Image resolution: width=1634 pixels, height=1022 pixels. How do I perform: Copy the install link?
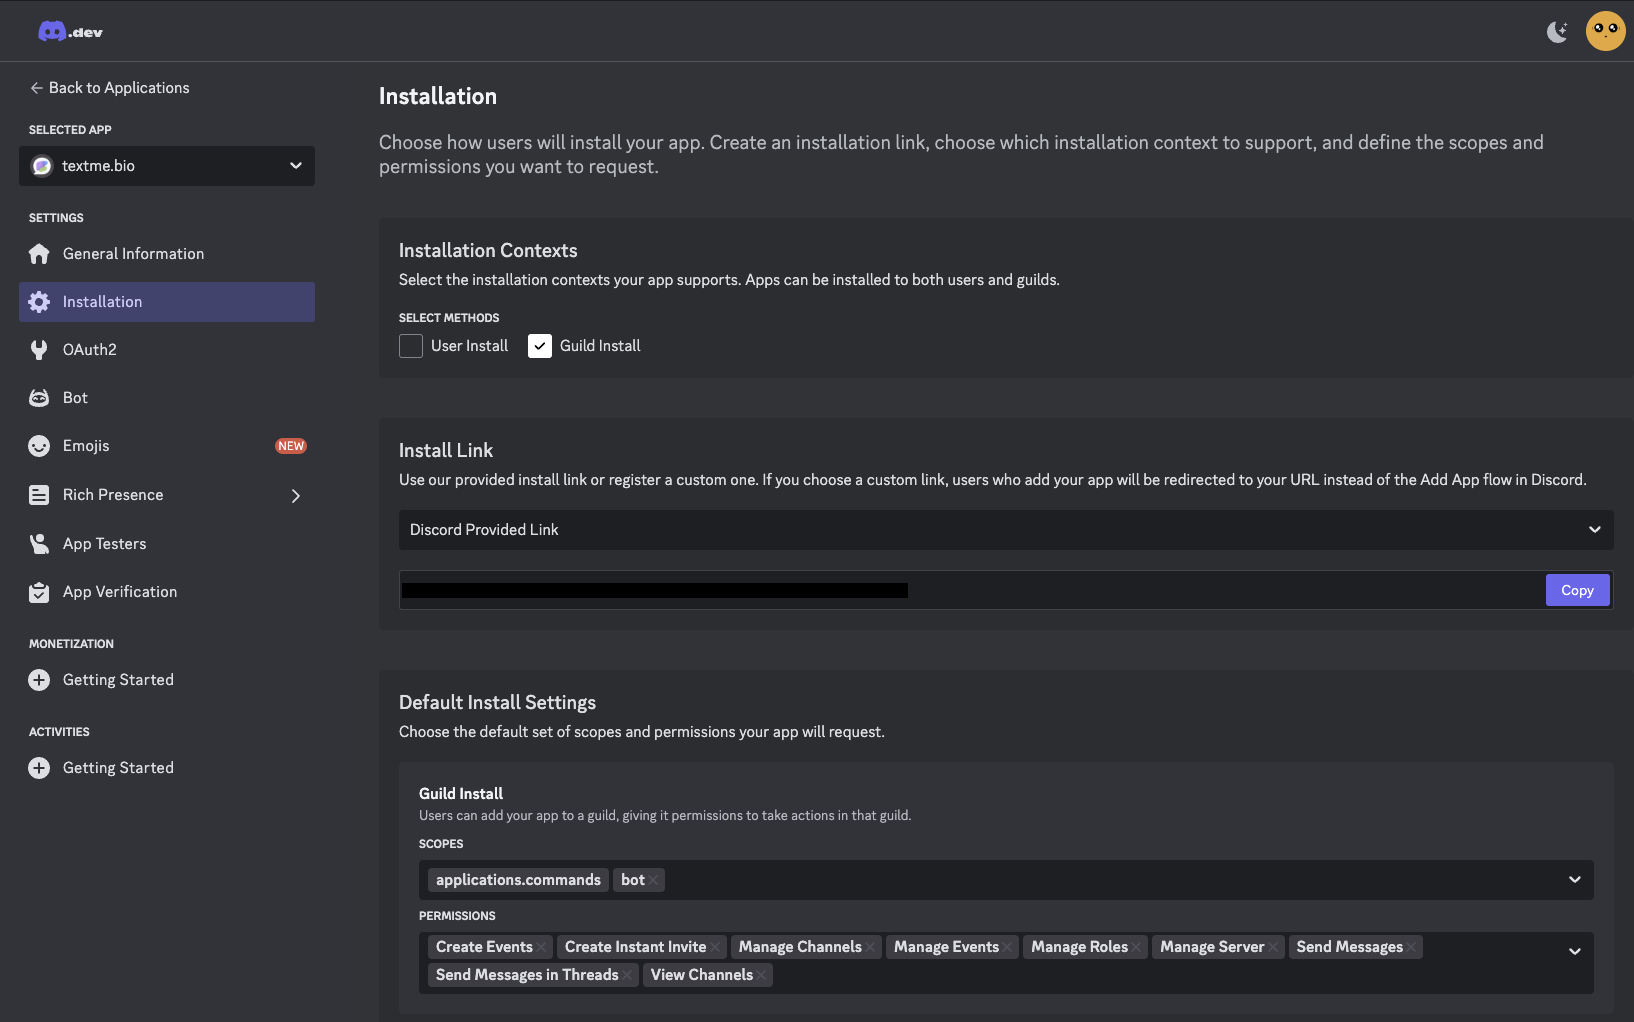point(1577,590)
